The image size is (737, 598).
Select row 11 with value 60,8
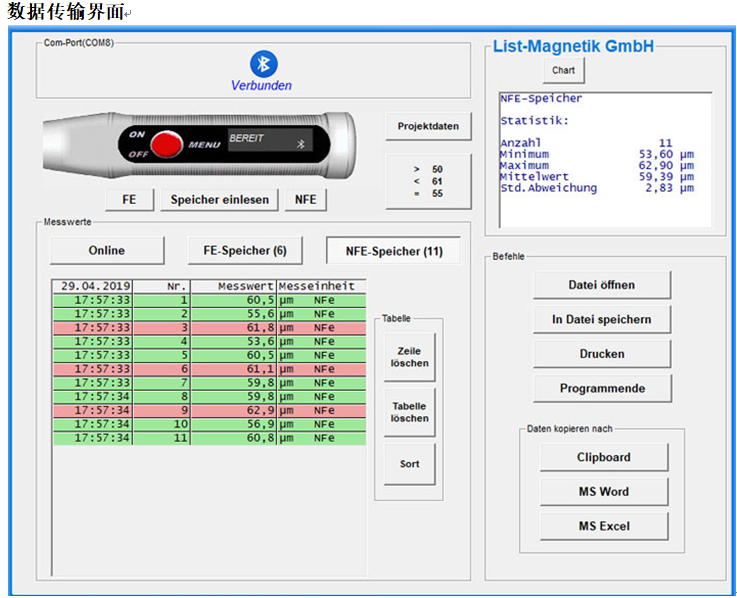210,438
